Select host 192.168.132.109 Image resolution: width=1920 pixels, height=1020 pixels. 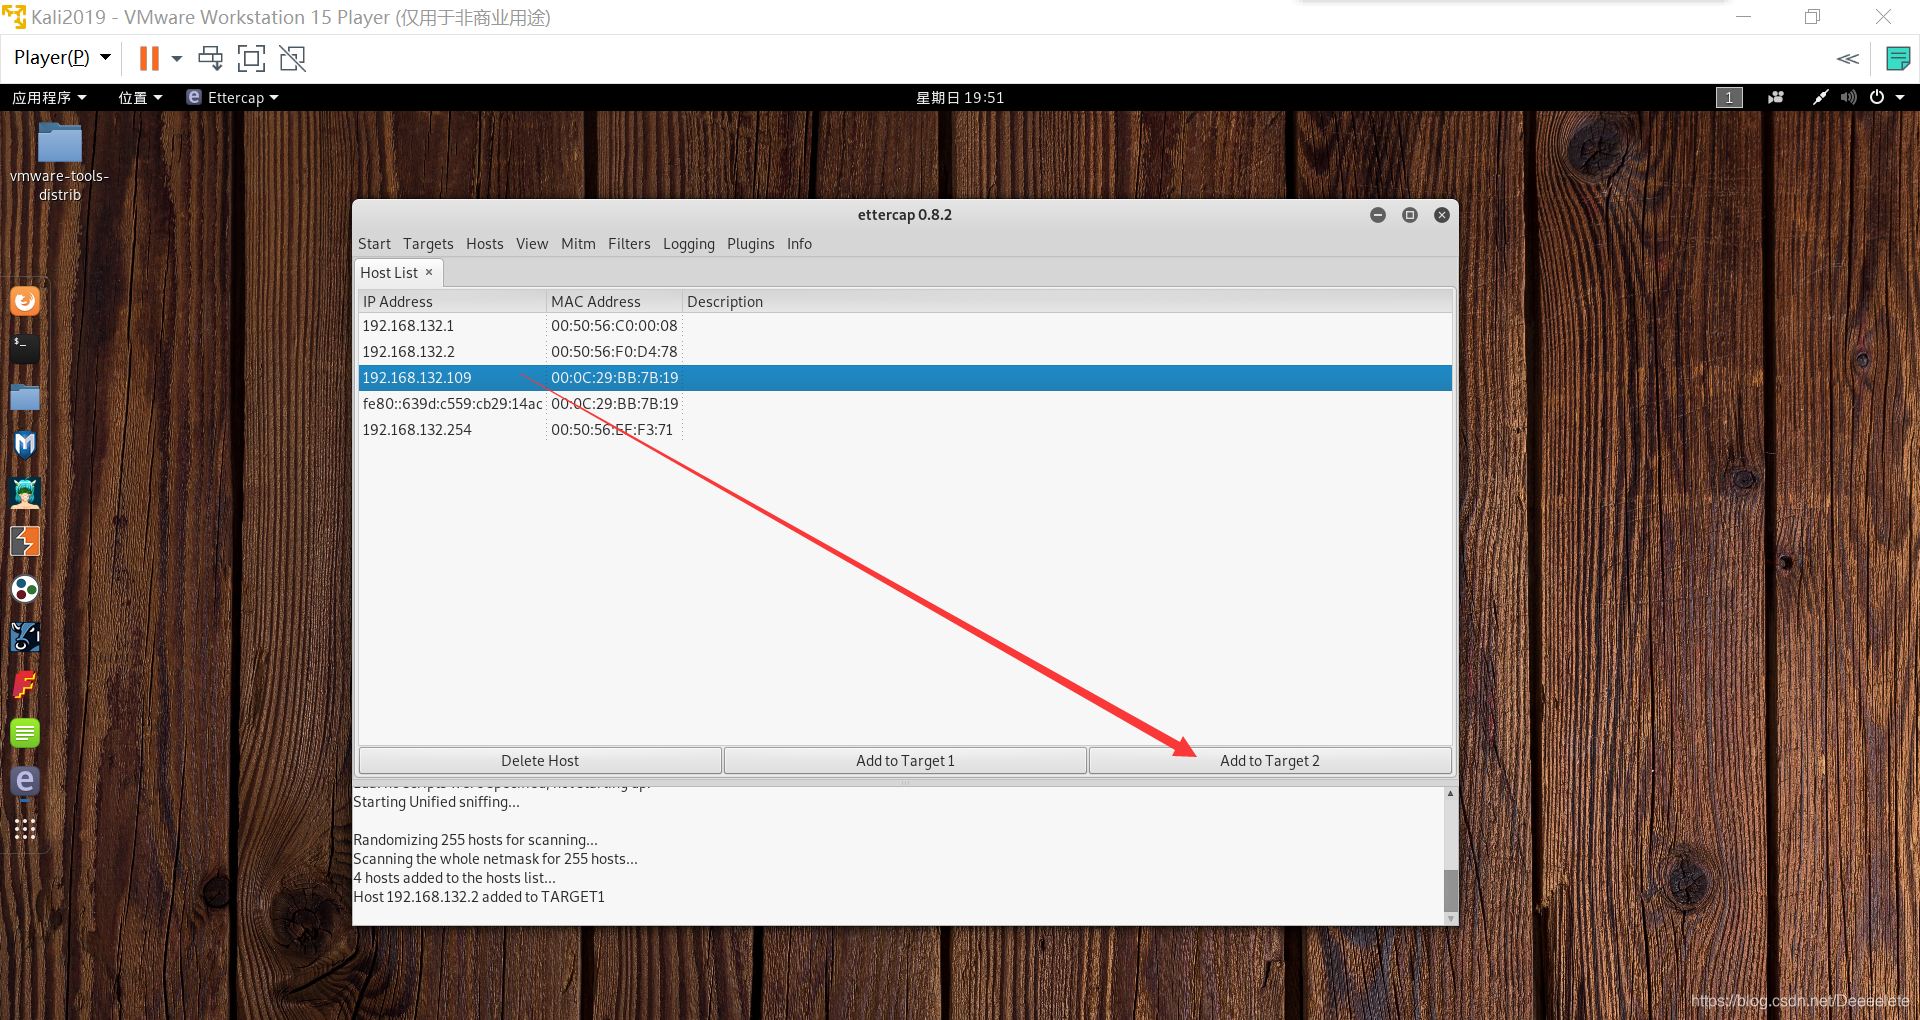[x=905, y=378]
